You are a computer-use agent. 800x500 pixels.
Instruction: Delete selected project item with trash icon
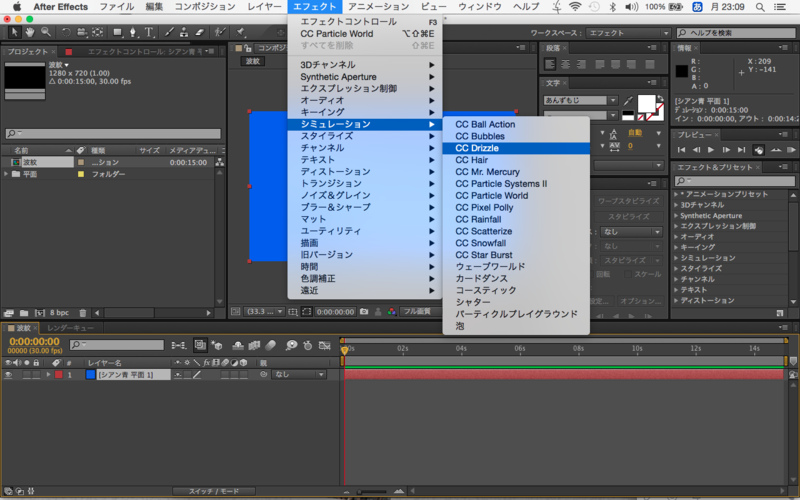(x=83, y=313)
